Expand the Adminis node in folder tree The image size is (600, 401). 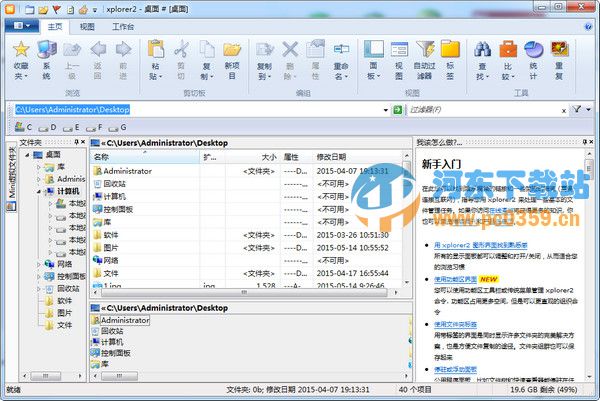39,179
